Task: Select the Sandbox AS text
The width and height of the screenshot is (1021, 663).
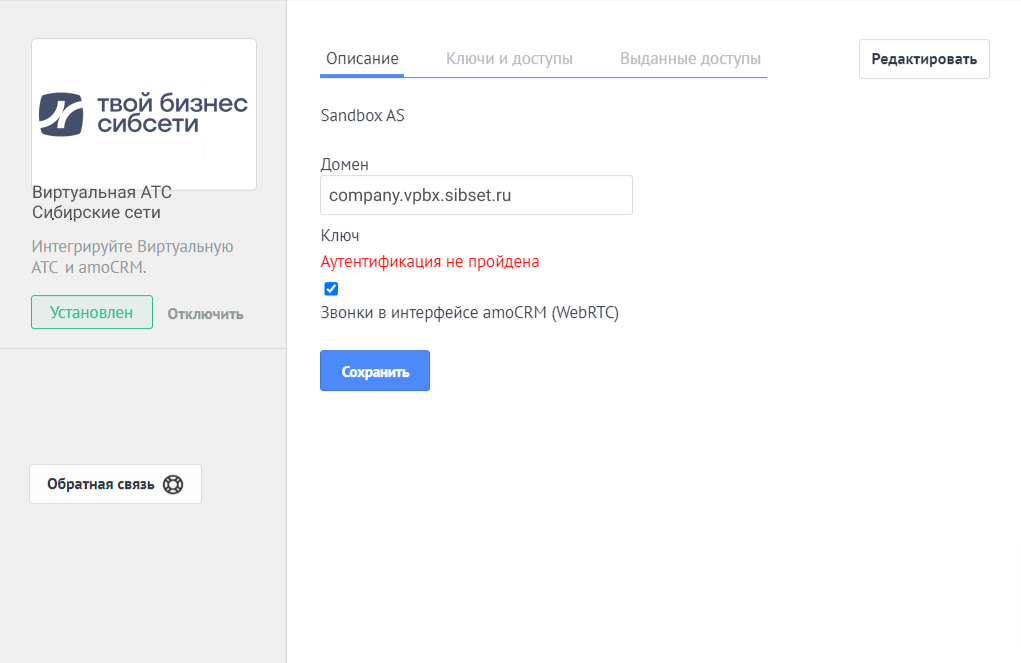Action: click(x=362, y=115)
